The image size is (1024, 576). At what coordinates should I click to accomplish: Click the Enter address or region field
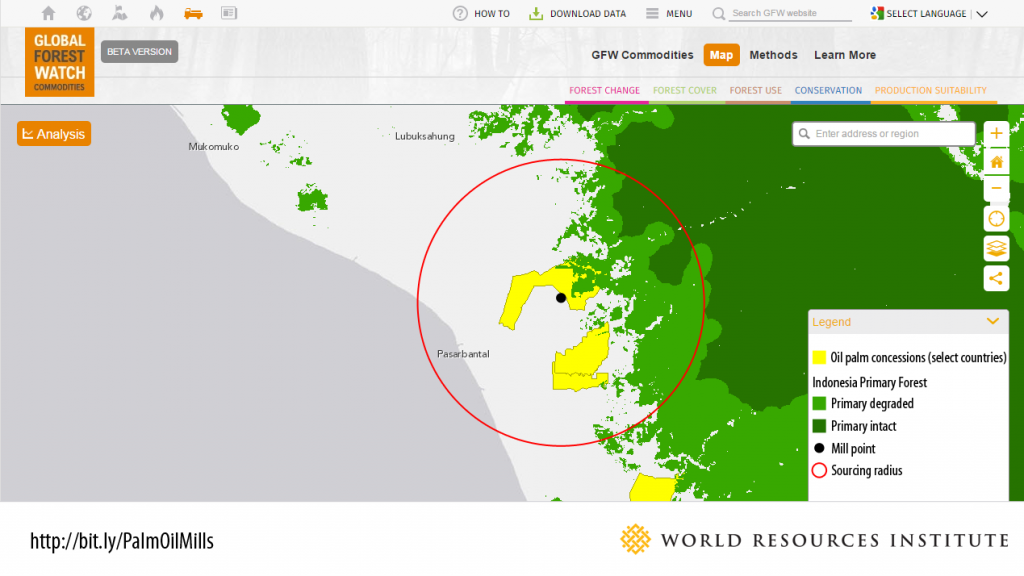(x=884, y=134)
